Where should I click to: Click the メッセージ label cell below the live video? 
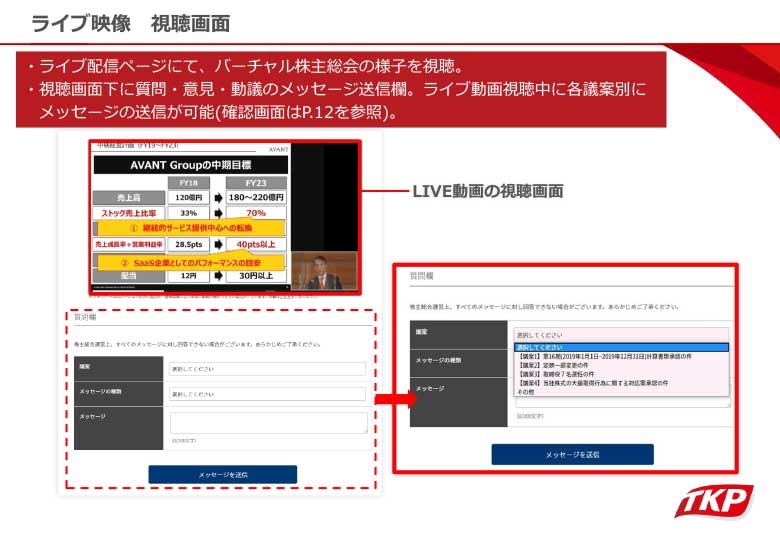[118, 428]
